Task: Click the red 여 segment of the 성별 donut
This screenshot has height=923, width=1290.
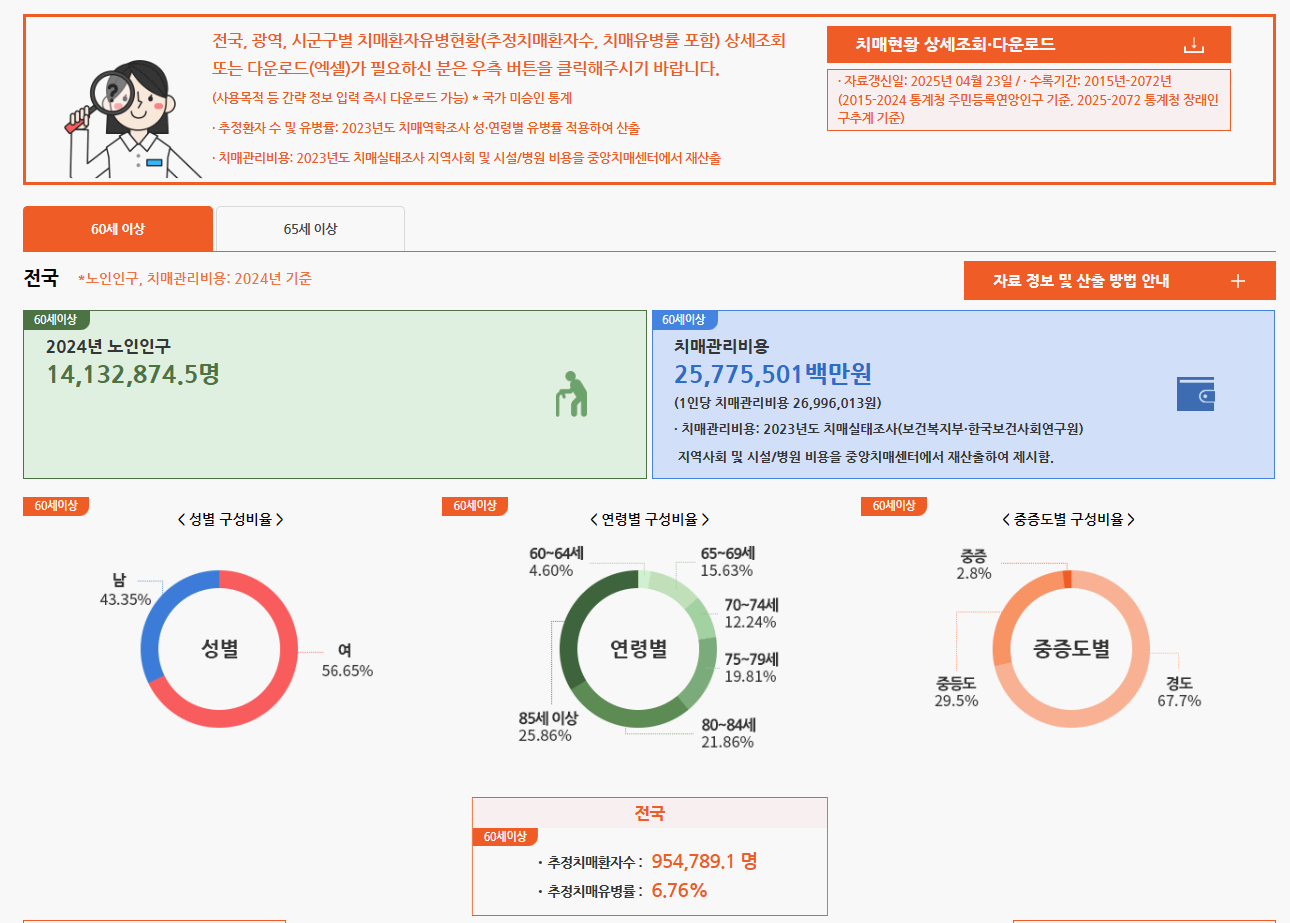Action: coord(289,650)
